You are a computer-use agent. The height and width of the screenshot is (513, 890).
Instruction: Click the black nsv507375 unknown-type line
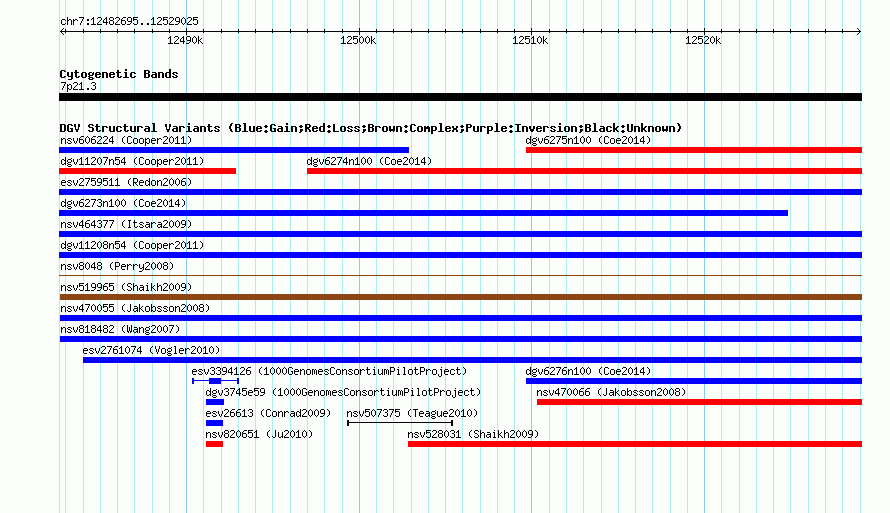[x=400, y=423]
